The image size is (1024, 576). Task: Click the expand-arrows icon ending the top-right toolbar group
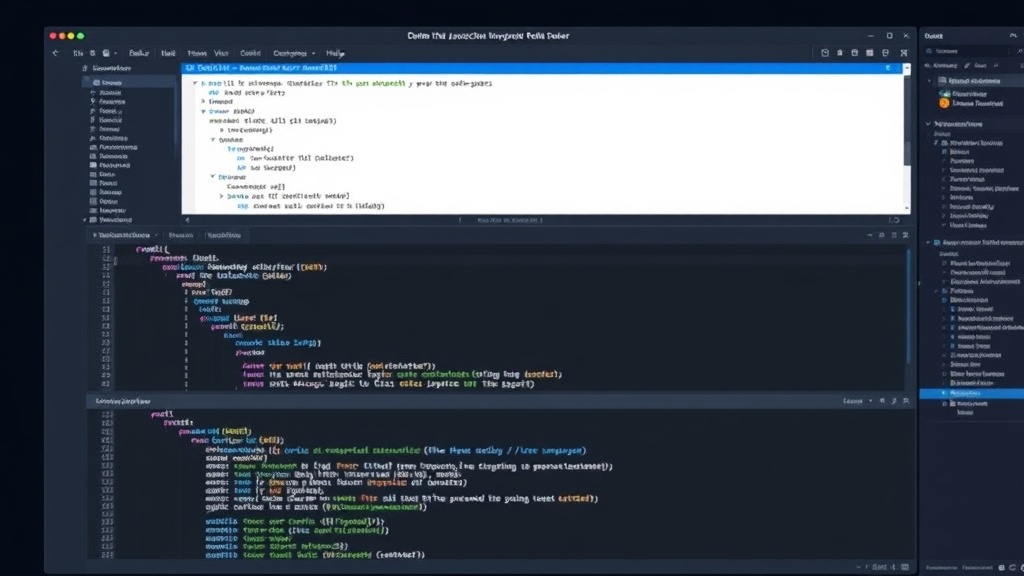904,53
